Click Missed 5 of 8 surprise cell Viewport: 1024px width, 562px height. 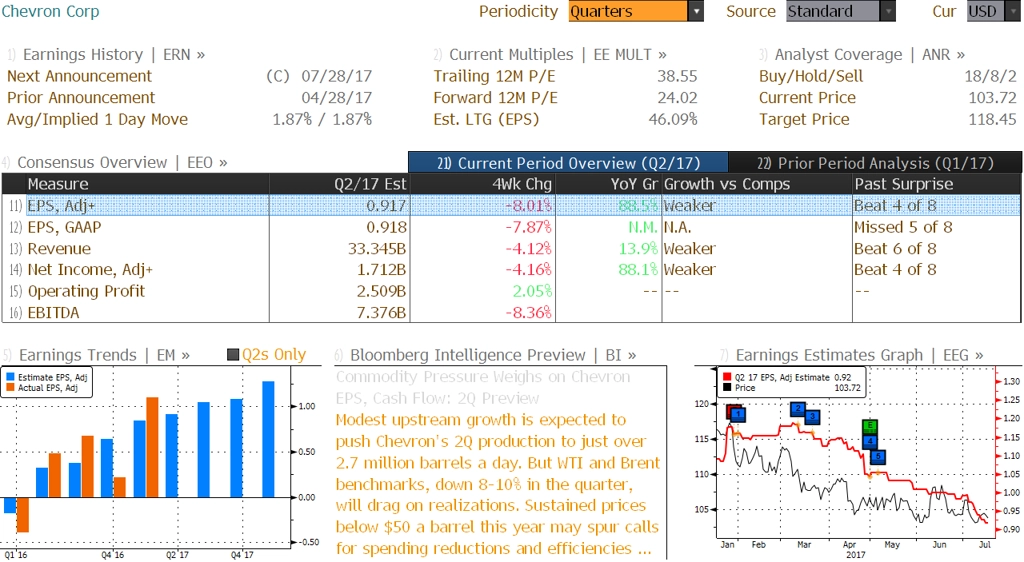903,227
